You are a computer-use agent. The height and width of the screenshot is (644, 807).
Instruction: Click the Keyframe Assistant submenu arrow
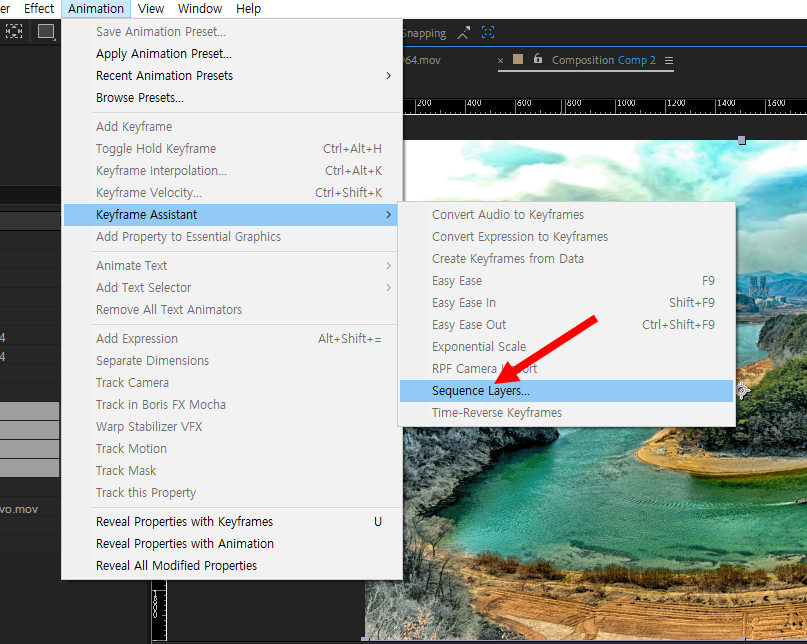pyautogui.click(x=388, y=215)
